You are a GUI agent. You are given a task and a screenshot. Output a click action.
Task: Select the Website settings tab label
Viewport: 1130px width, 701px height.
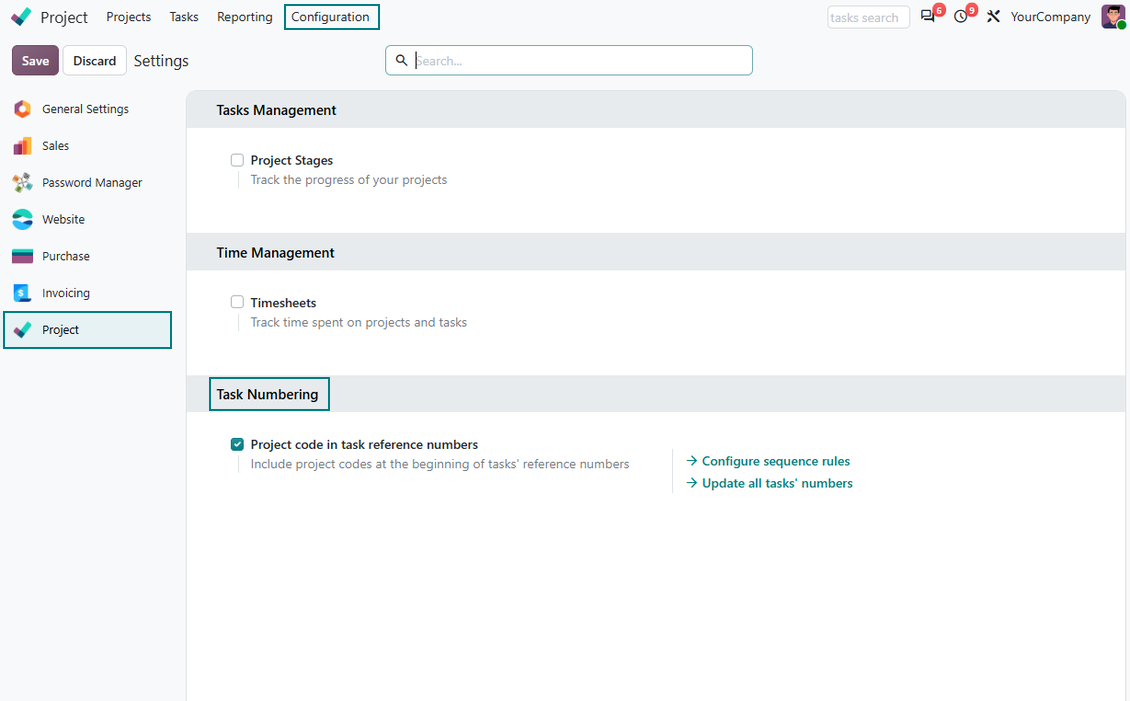point(63,219)
